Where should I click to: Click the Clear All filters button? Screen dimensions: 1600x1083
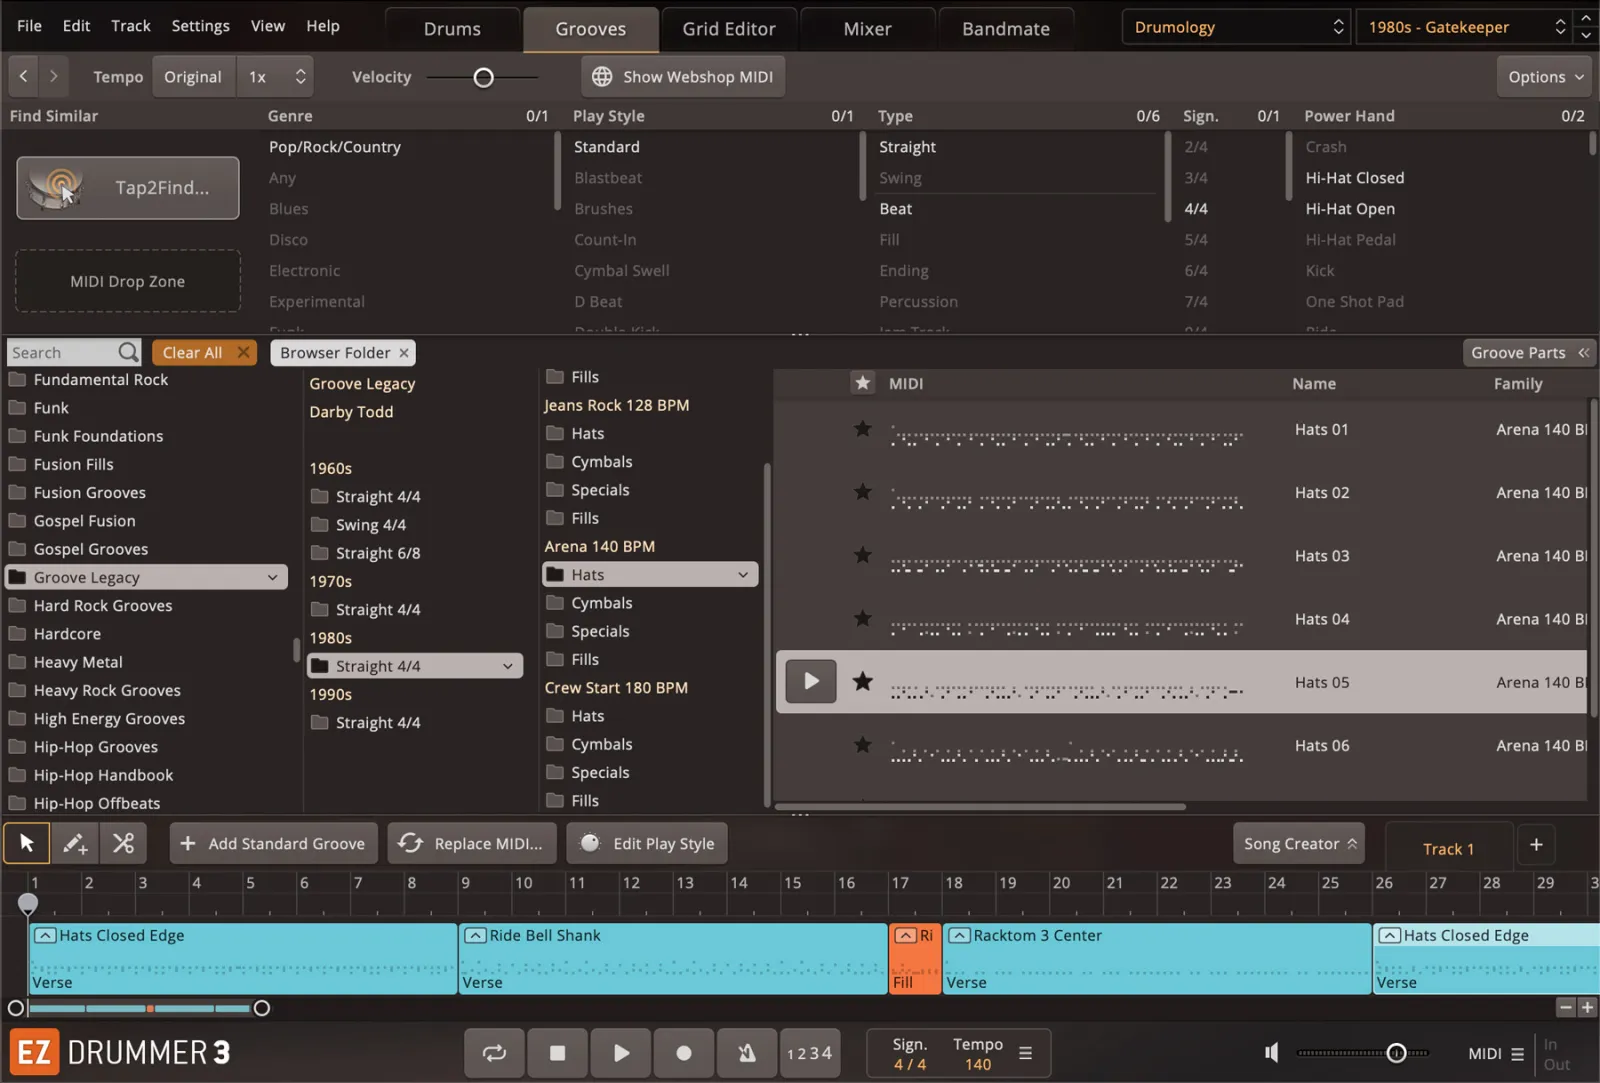[205, 352]
